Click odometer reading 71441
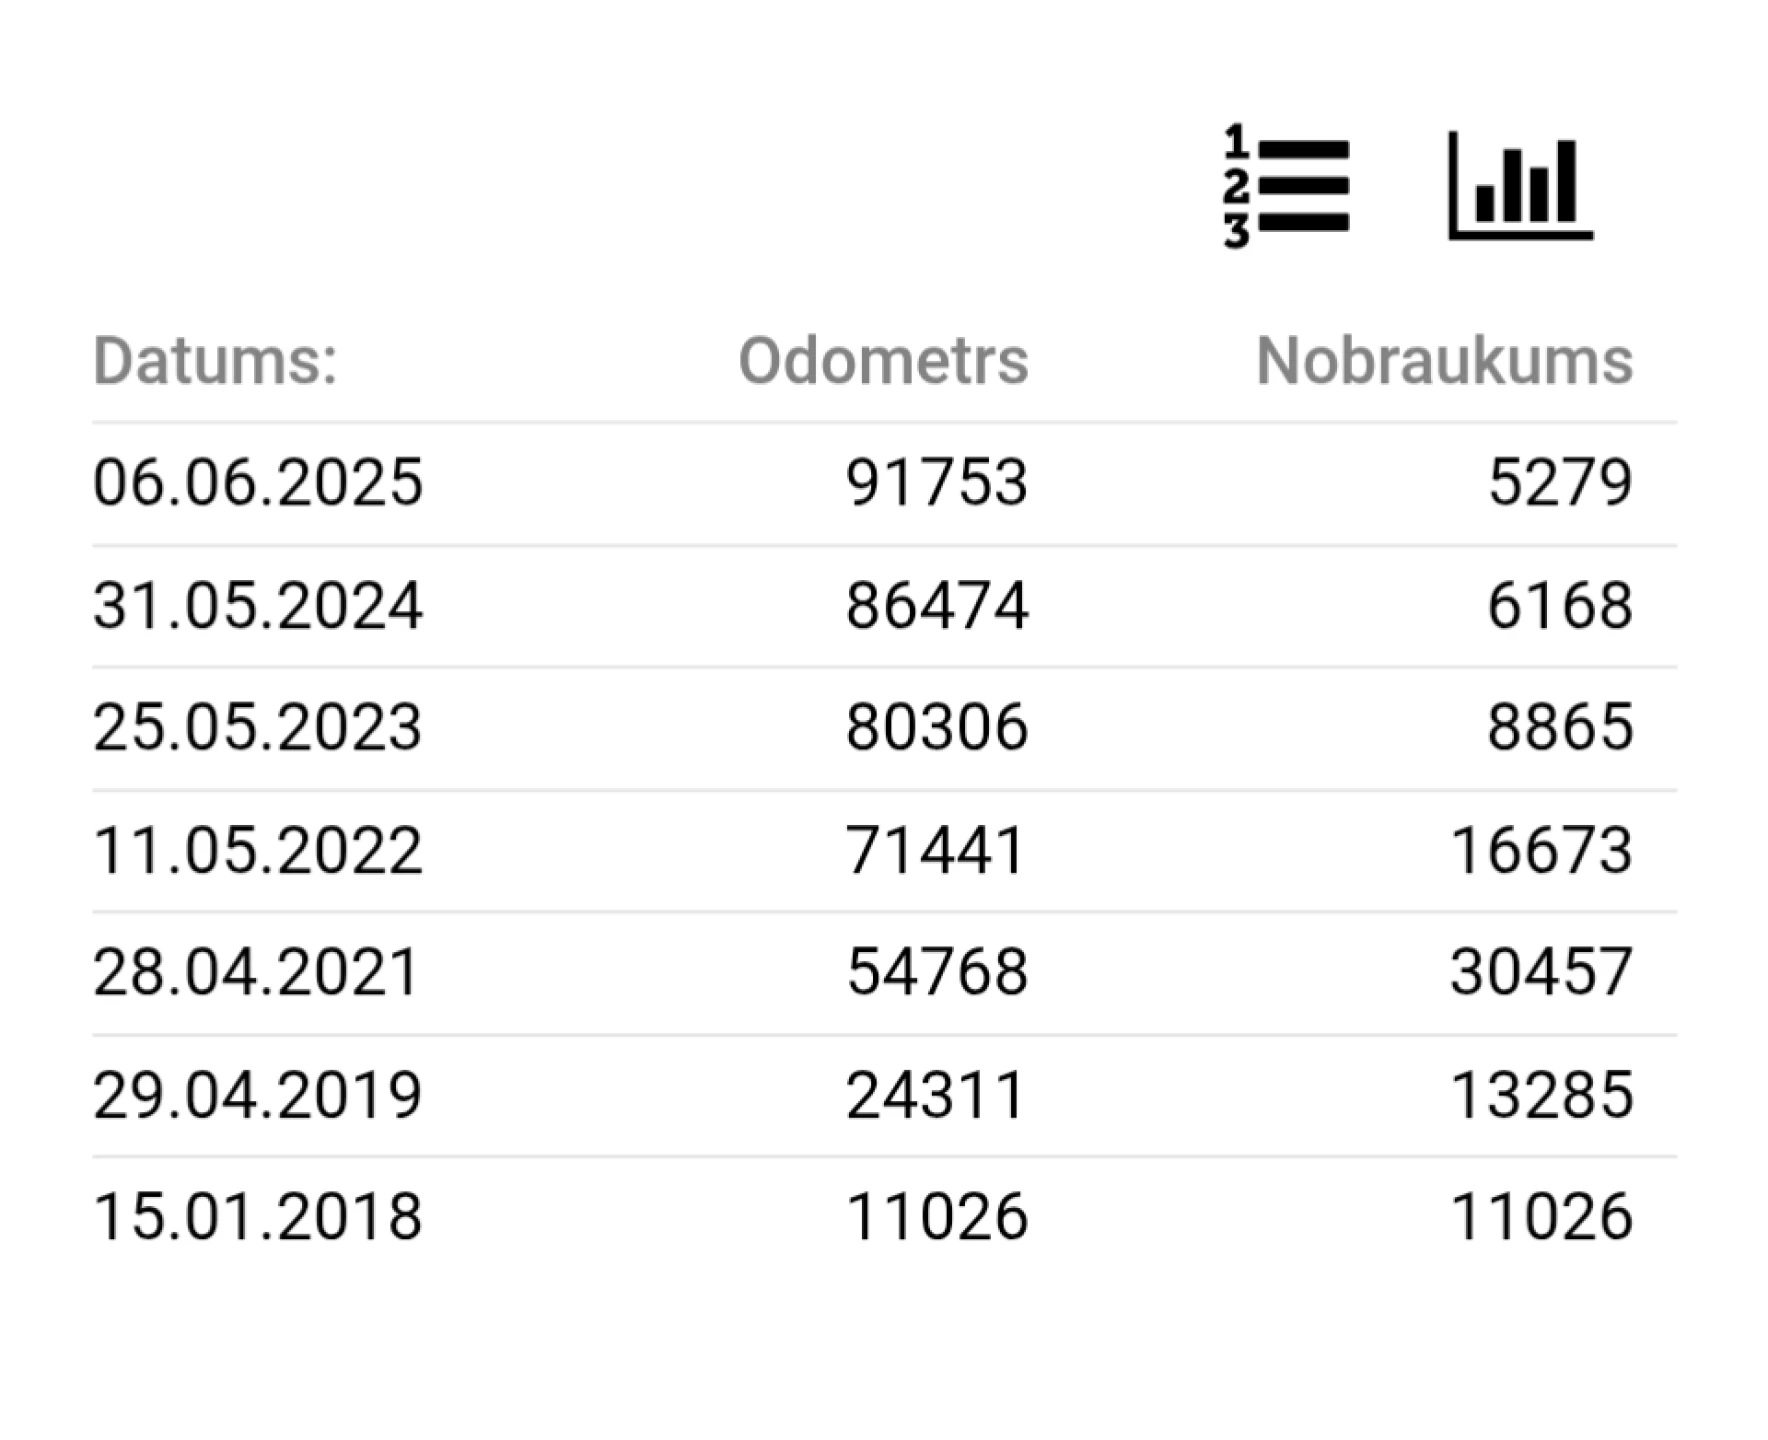The width and height of the screenshot is (1768, 1440). (937, 851)
